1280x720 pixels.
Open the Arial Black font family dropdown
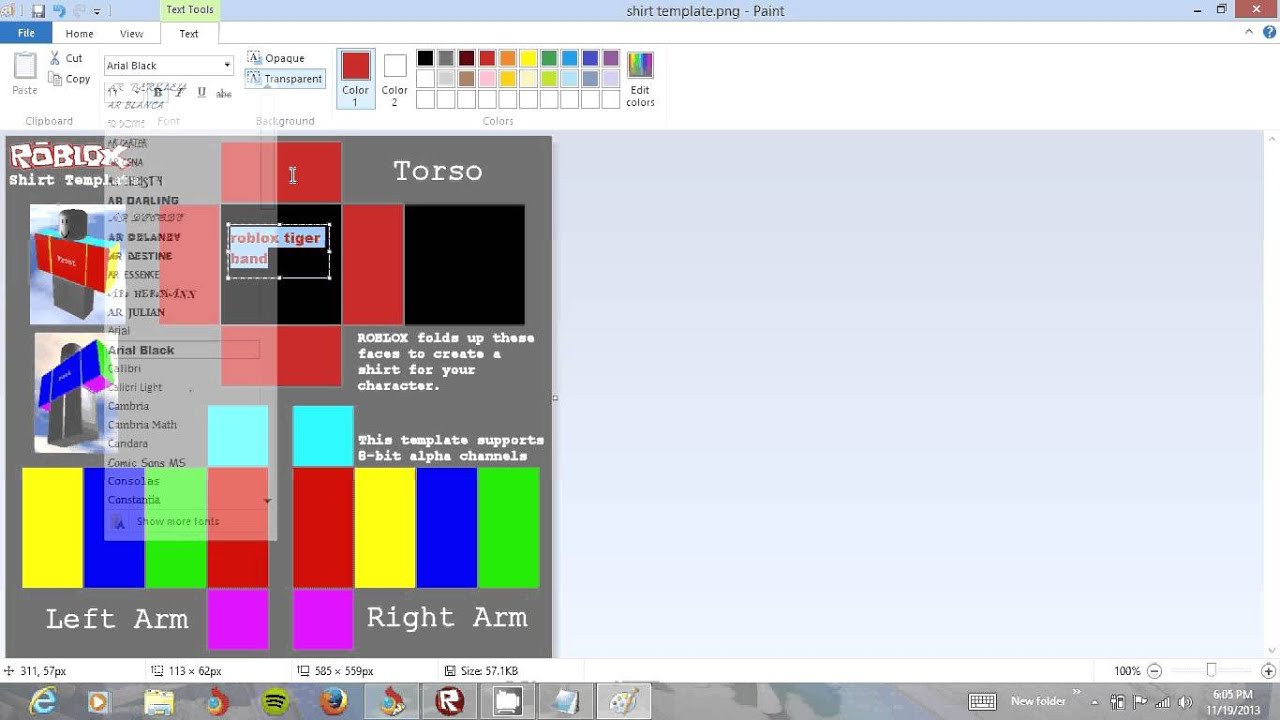click(x=227, y=66)
